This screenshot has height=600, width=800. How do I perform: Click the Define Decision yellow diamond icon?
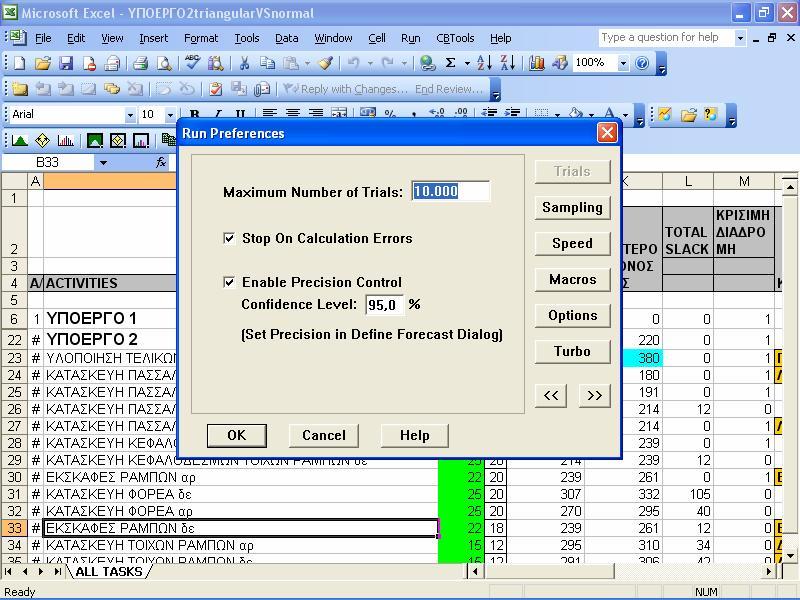pyautogui.click(x=43, y=140)
